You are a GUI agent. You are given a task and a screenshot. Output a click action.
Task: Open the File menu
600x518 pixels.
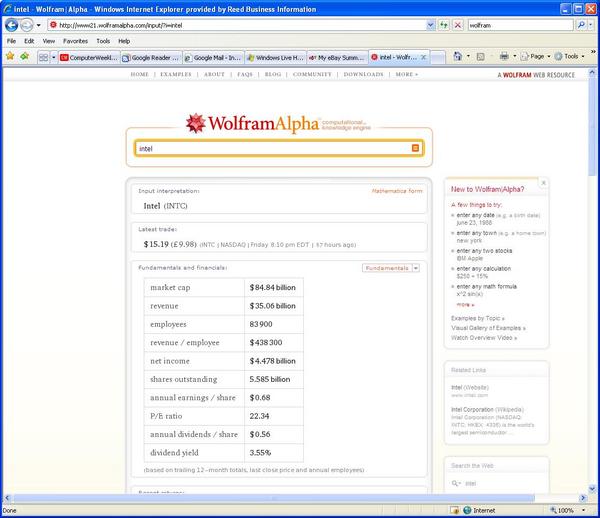point(11,41)
